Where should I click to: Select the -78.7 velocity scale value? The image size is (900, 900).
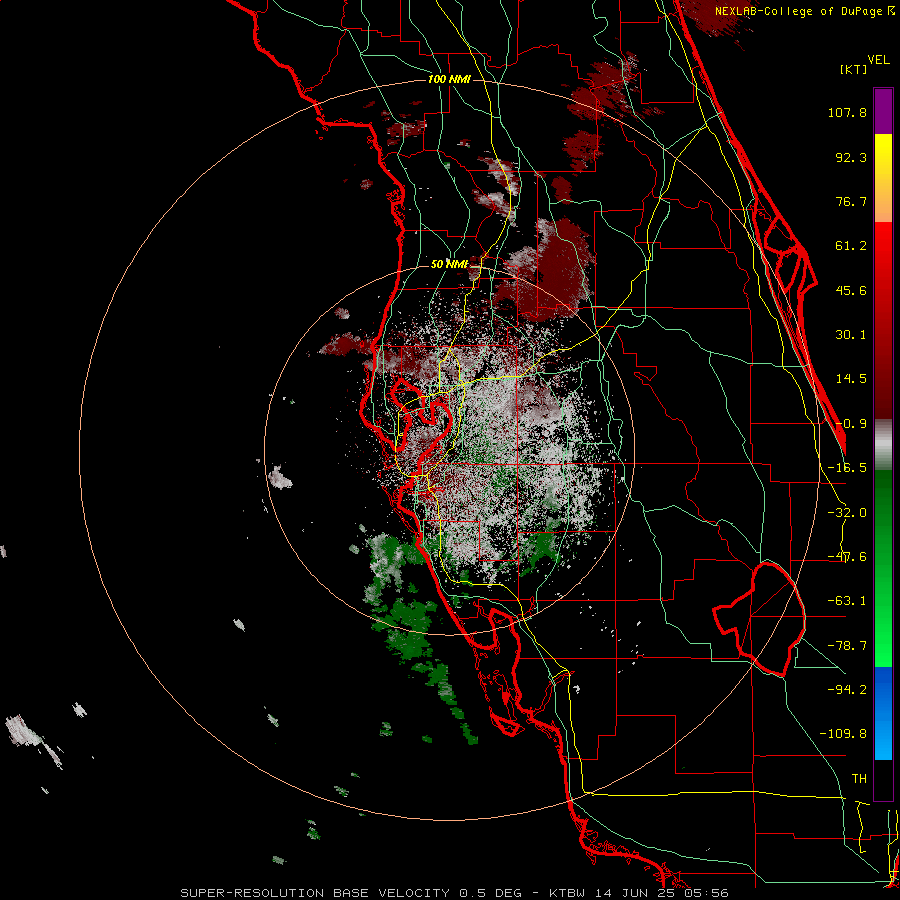pos(847,646)
